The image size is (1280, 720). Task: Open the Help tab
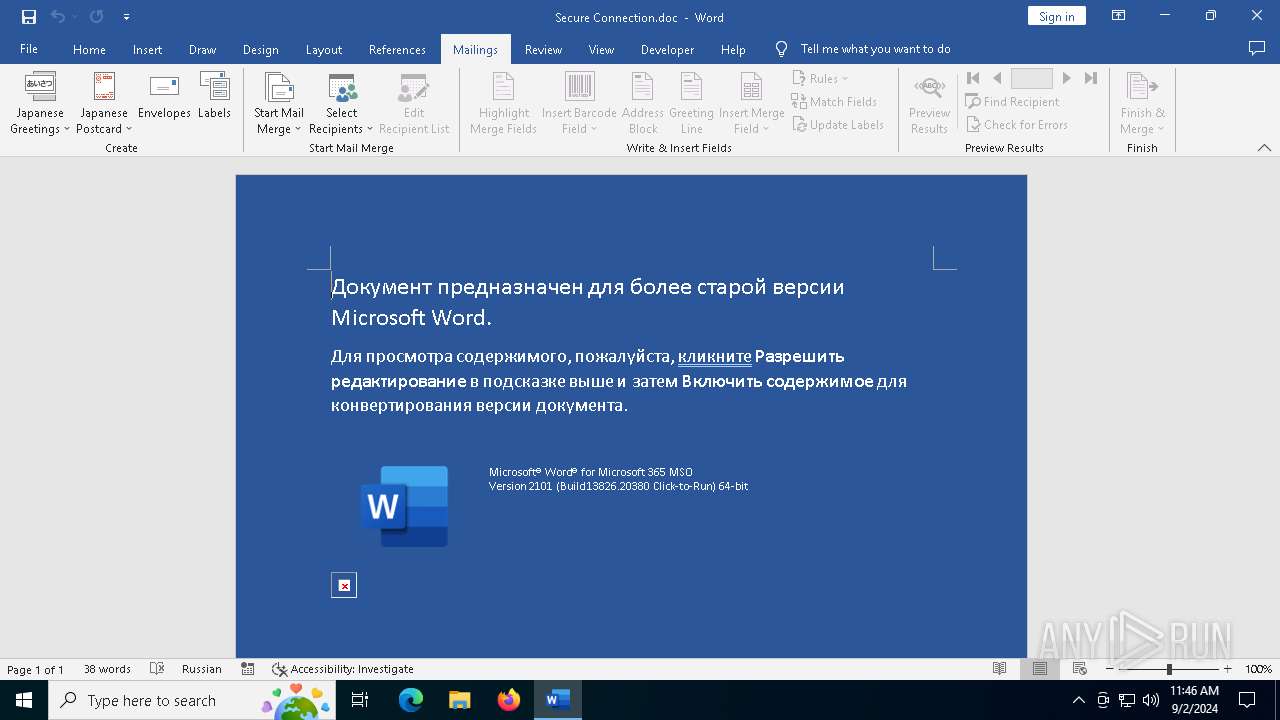tap(733, 49)
